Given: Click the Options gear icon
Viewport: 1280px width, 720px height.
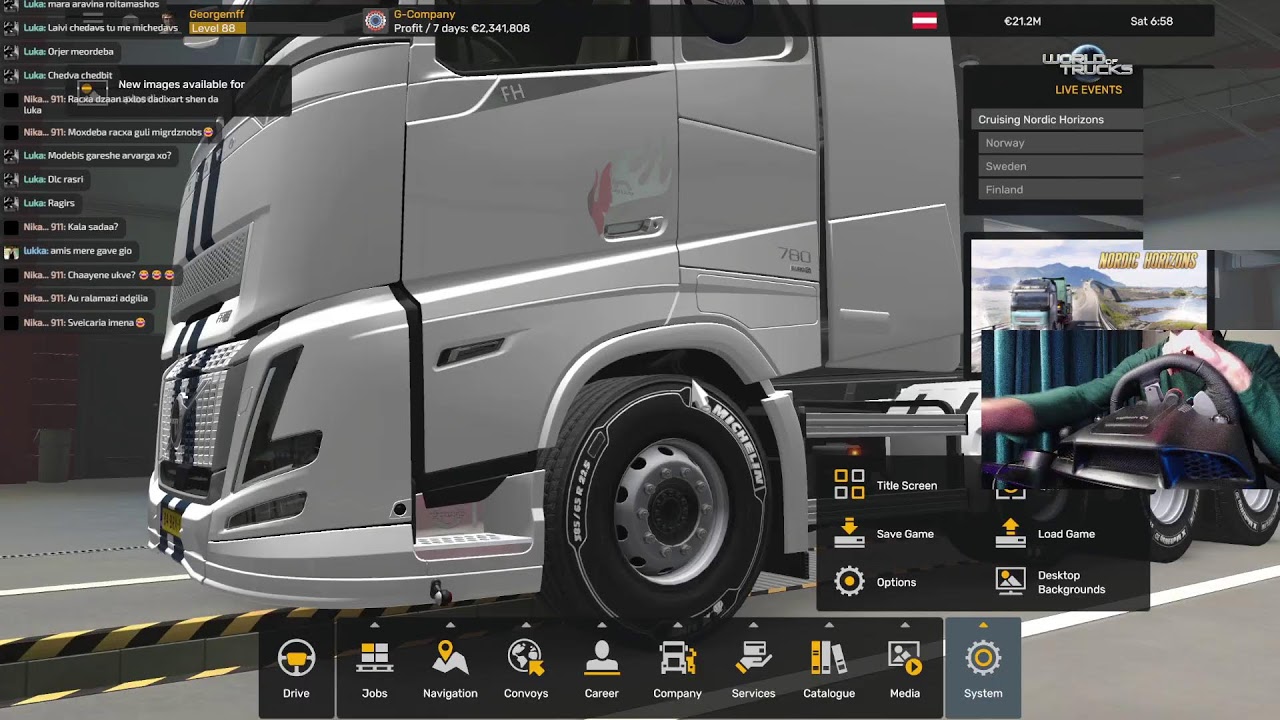Looking at the screenshot, I should [849, 582].
